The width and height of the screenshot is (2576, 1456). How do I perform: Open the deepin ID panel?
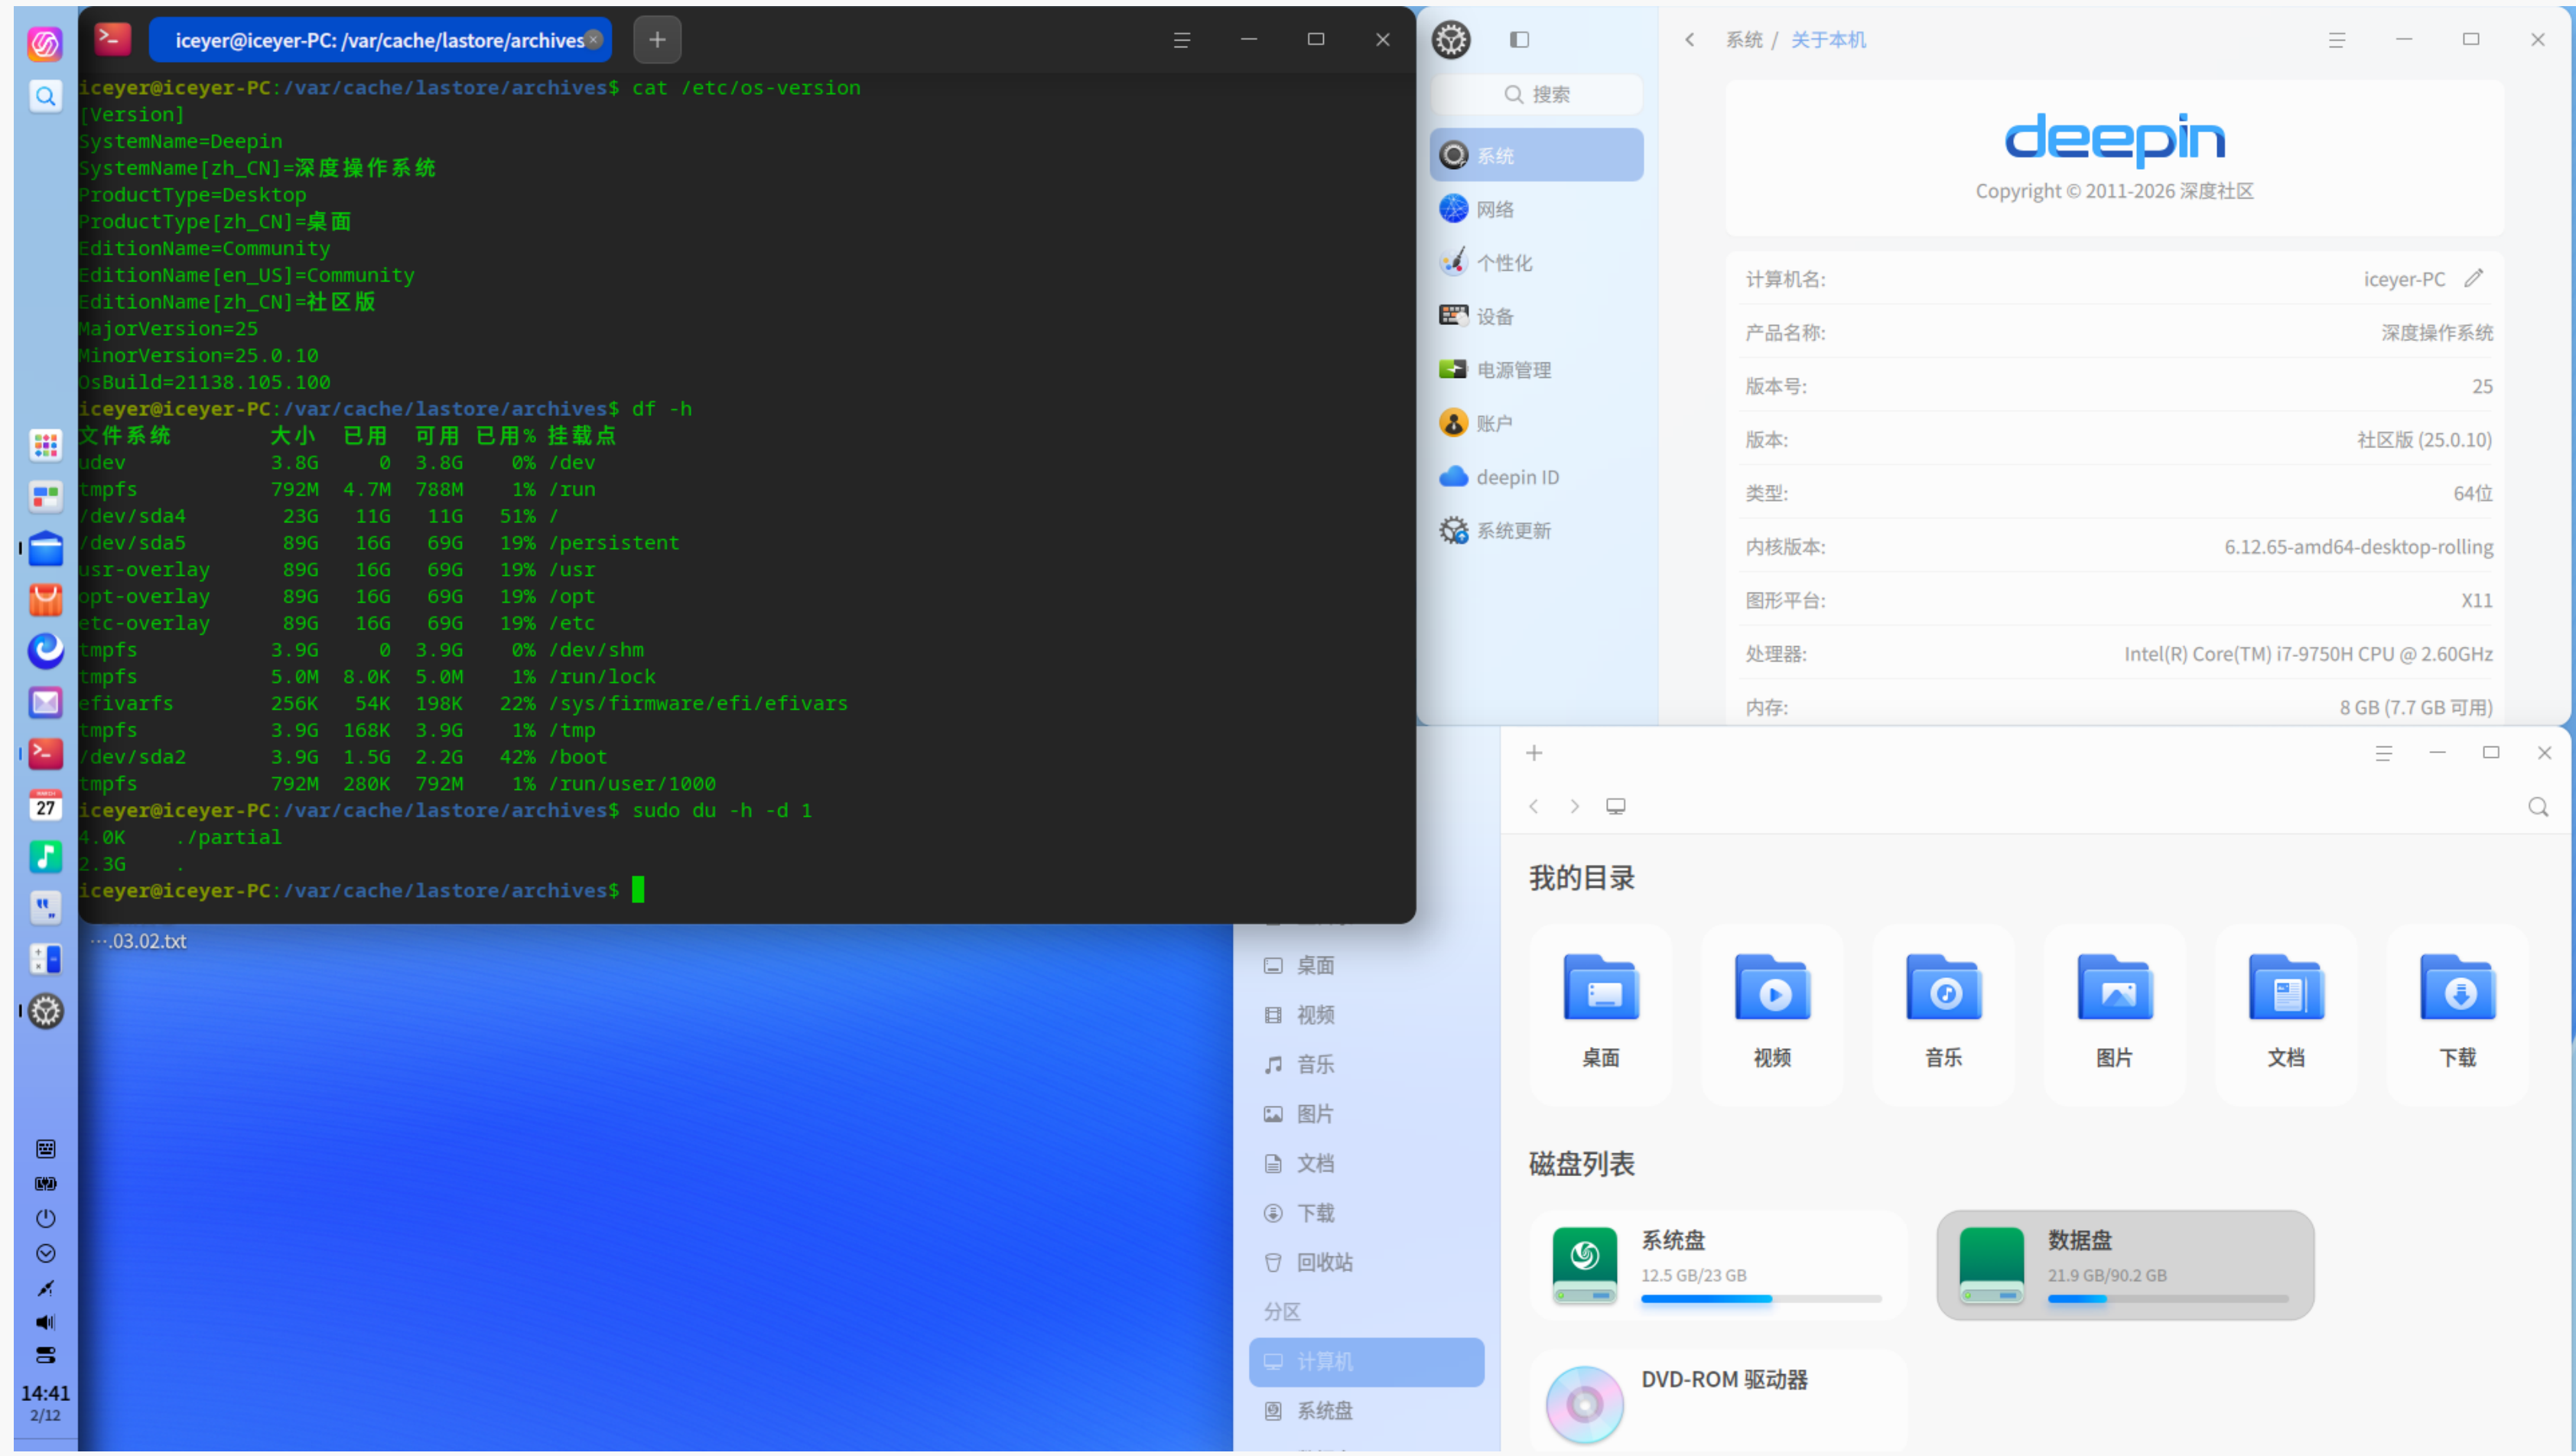(1516, 476)
